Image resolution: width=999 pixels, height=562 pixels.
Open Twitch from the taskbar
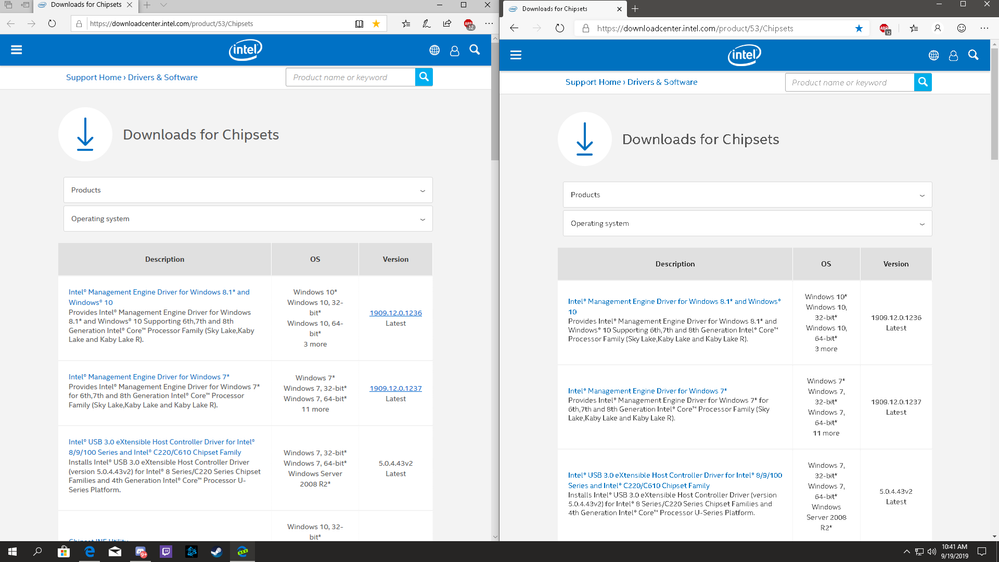166,552
